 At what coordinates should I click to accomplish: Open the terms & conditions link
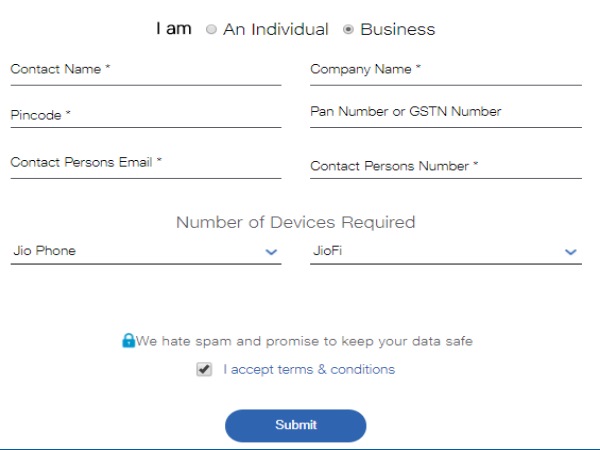[x=343, y=369]
